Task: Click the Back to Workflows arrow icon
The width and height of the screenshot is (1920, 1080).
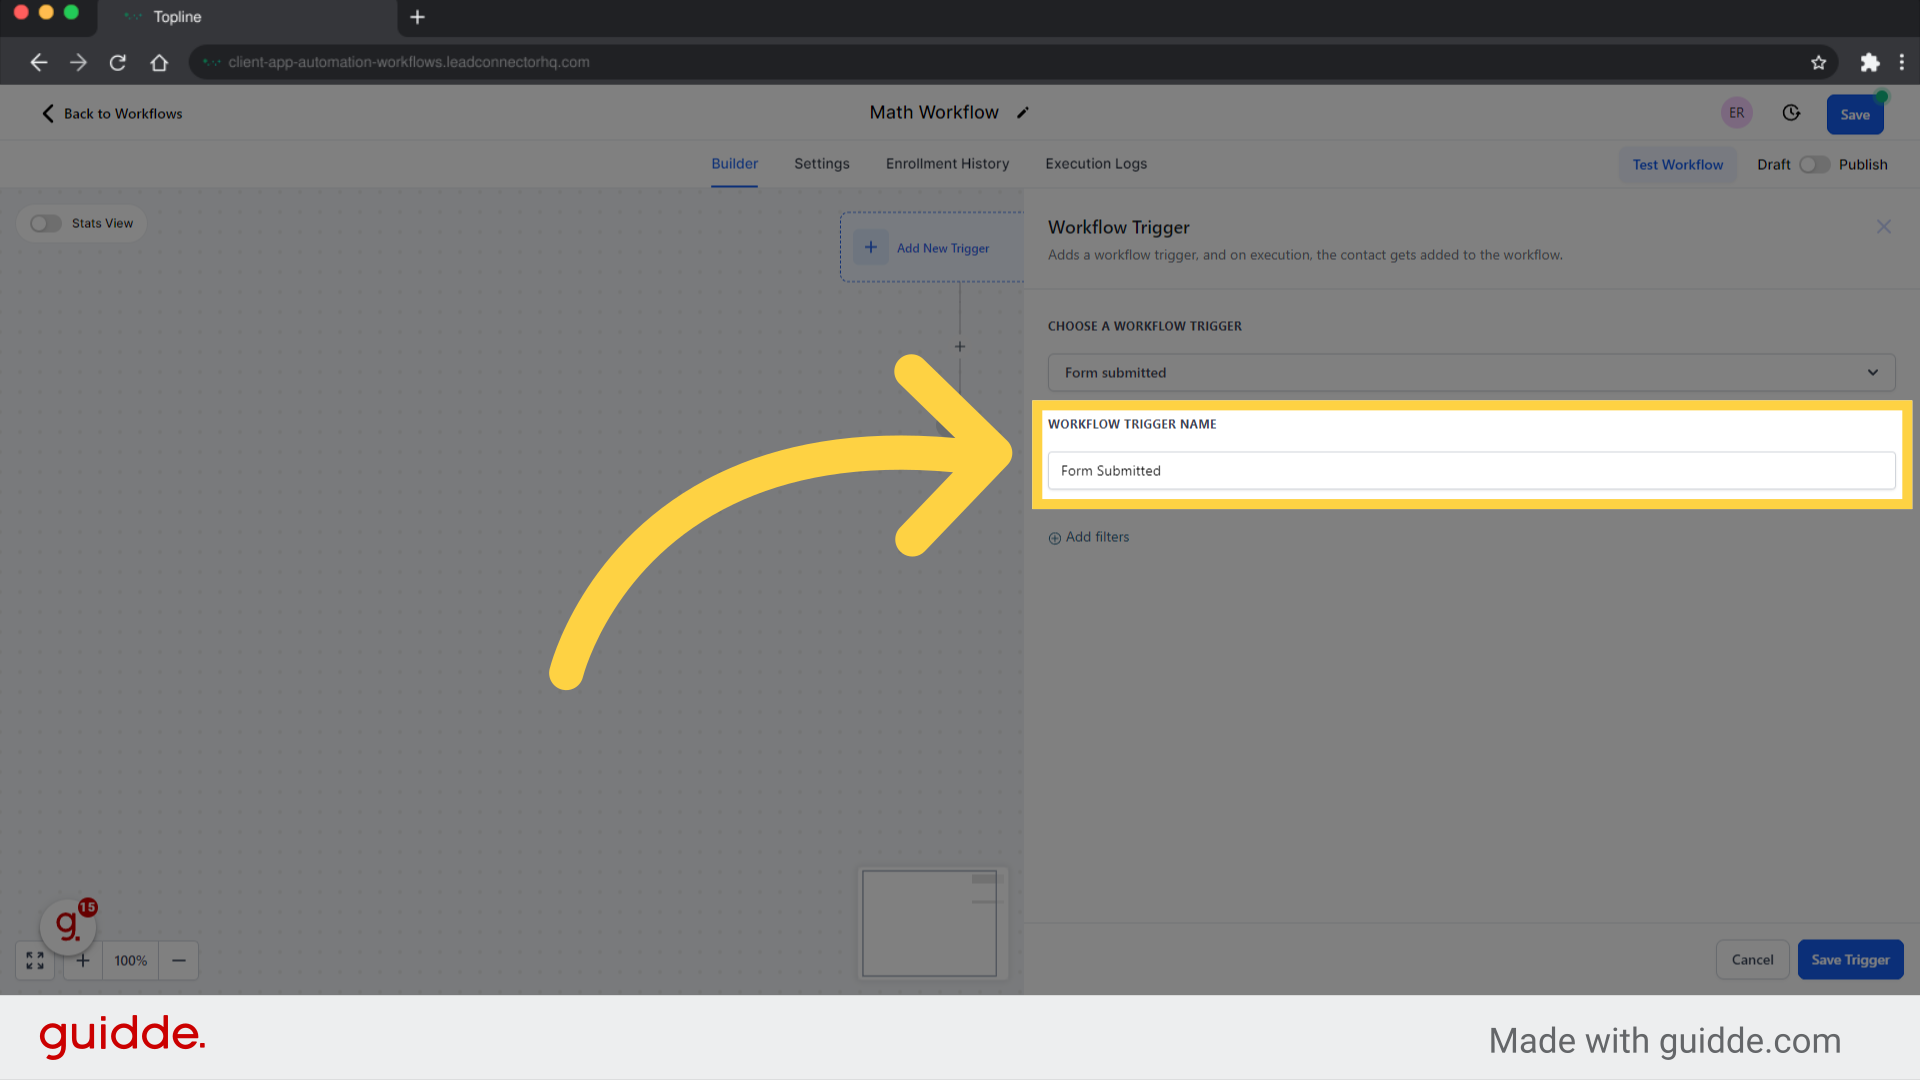Action: (47, 113)
